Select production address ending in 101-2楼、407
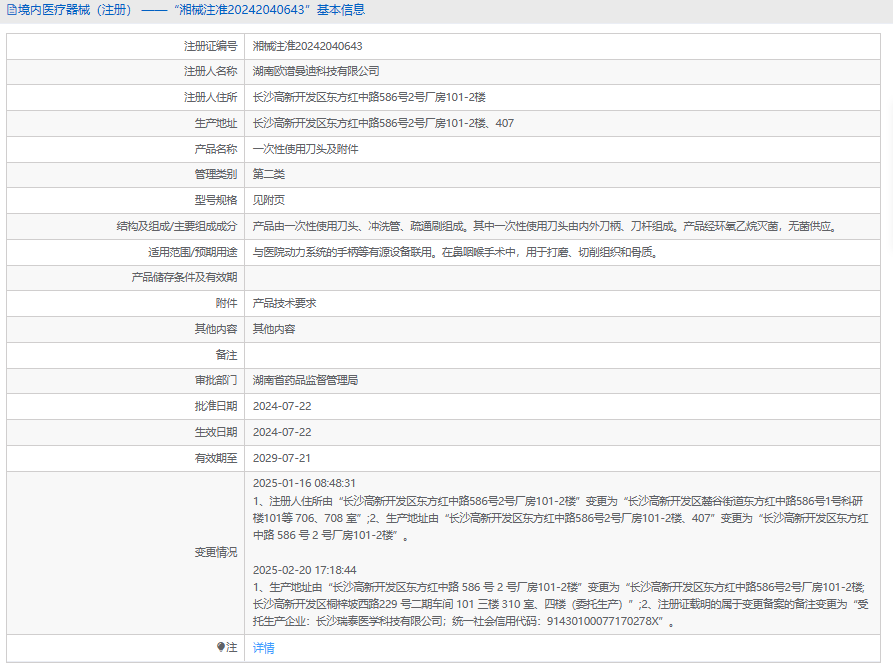This screenshot has width=893, height=667. 383,123
